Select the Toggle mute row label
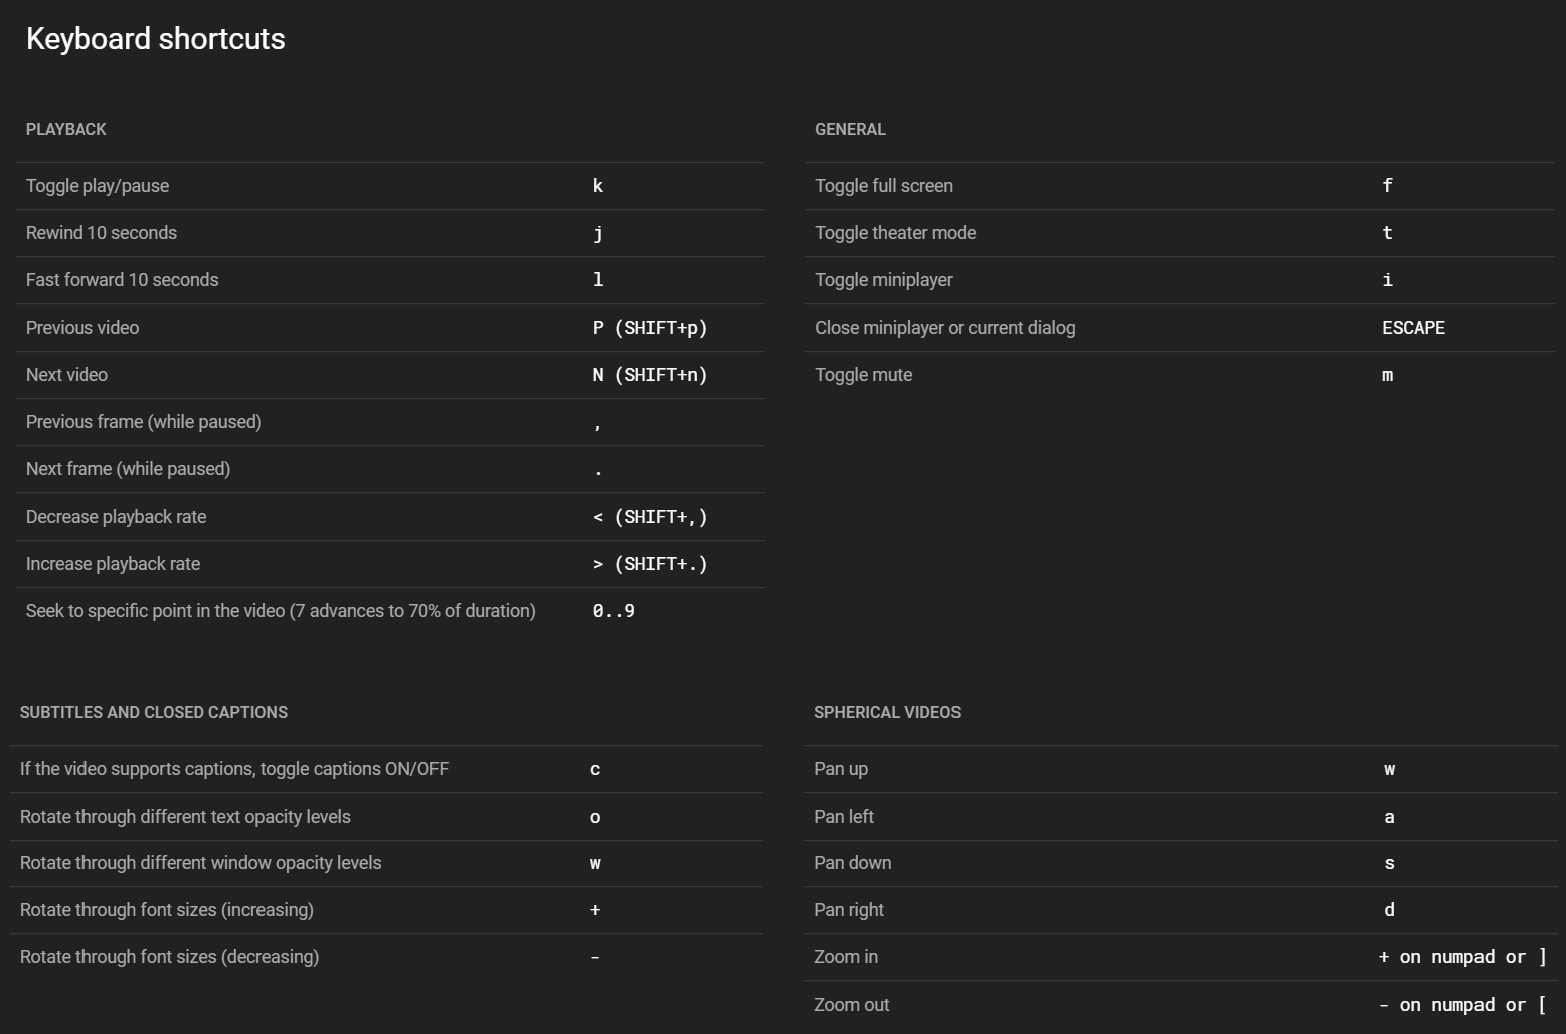Viewport: 1566px width, 1034px height. [863, 375]
